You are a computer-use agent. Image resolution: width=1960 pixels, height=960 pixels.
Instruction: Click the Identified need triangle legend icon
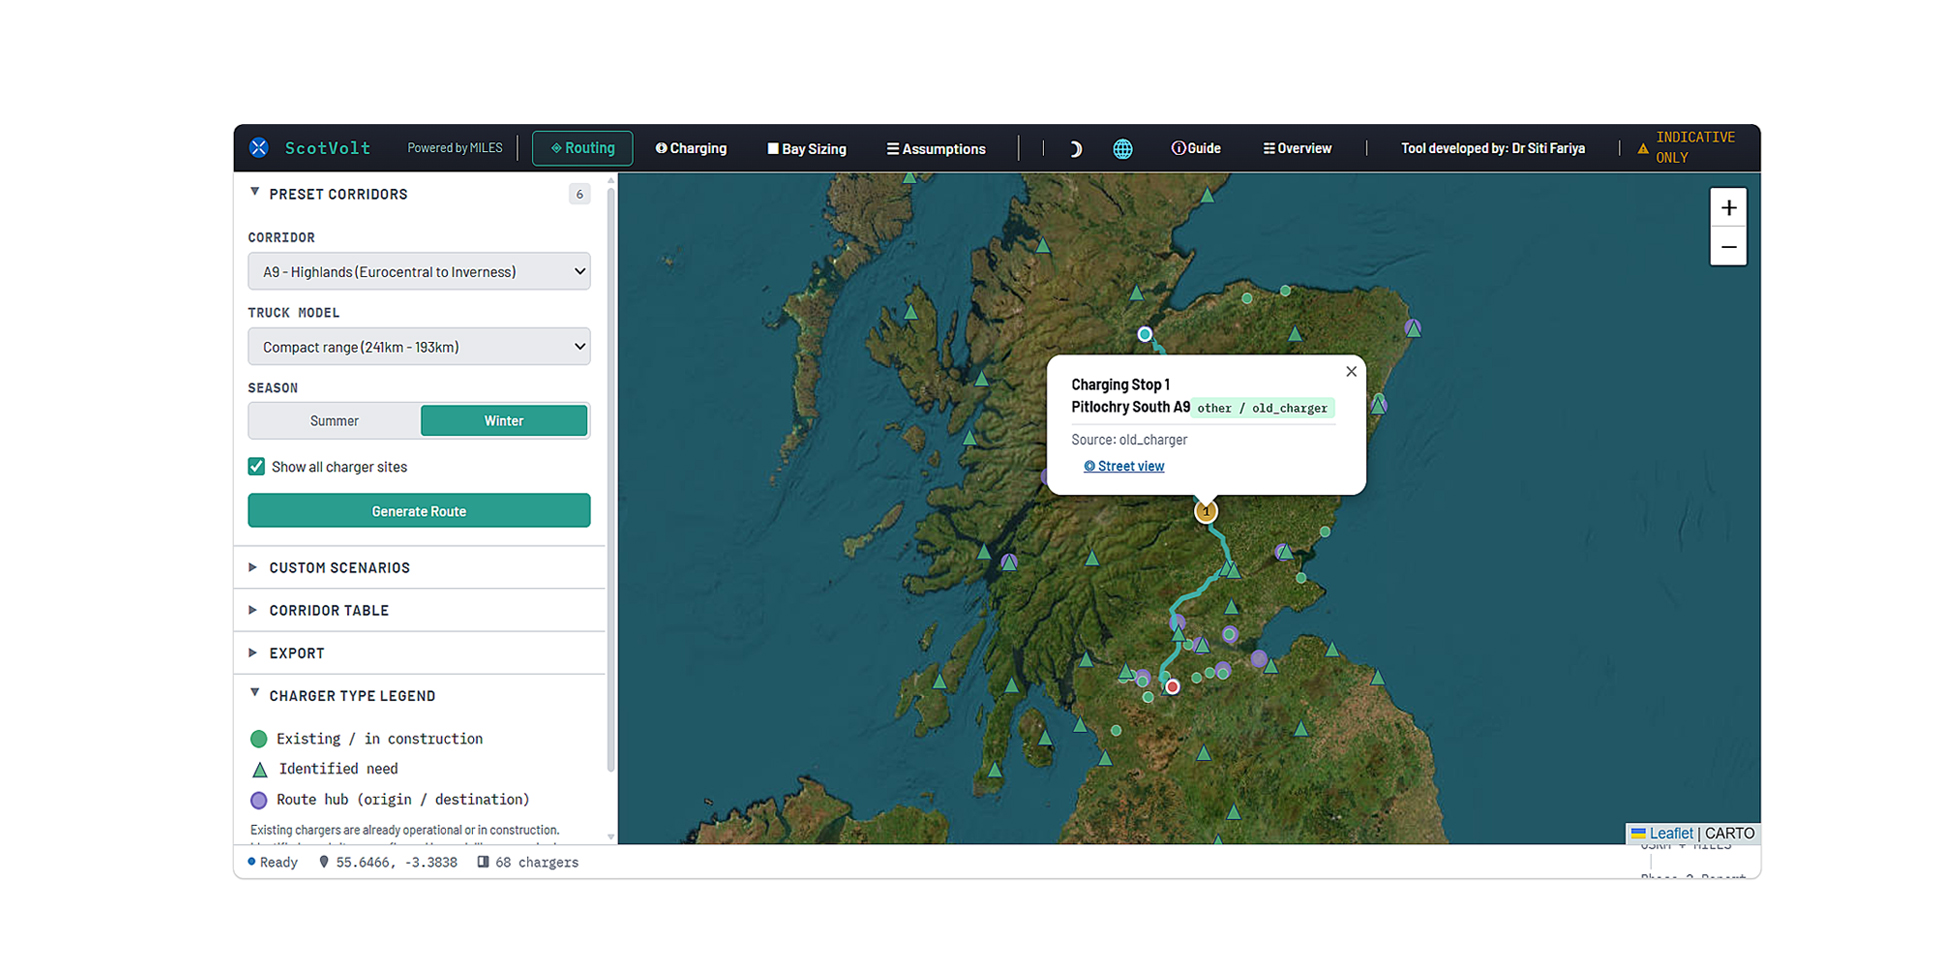(260, 769)
